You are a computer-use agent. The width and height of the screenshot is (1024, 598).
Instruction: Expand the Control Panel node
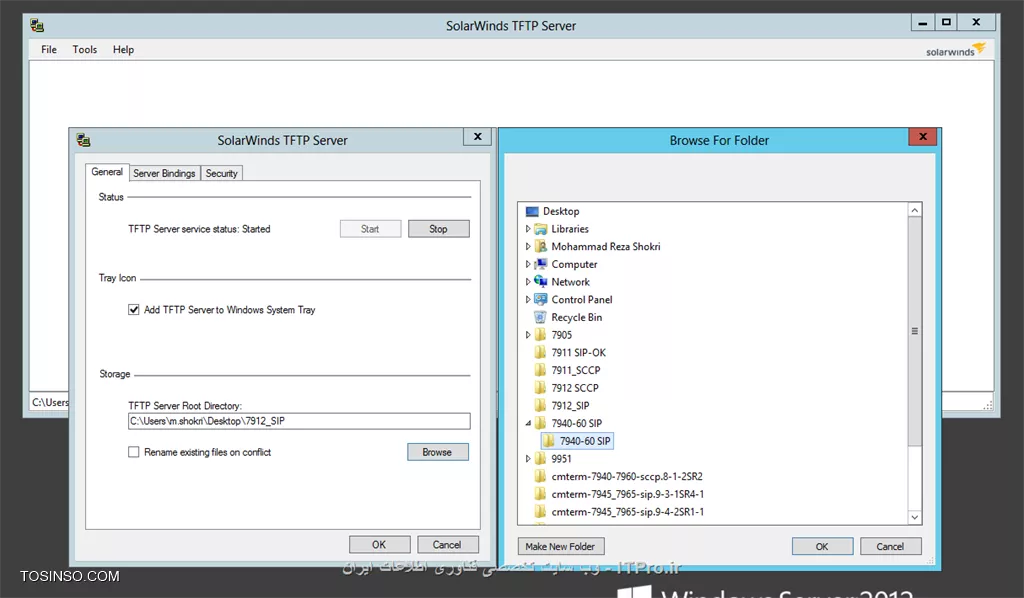(528, 300)
